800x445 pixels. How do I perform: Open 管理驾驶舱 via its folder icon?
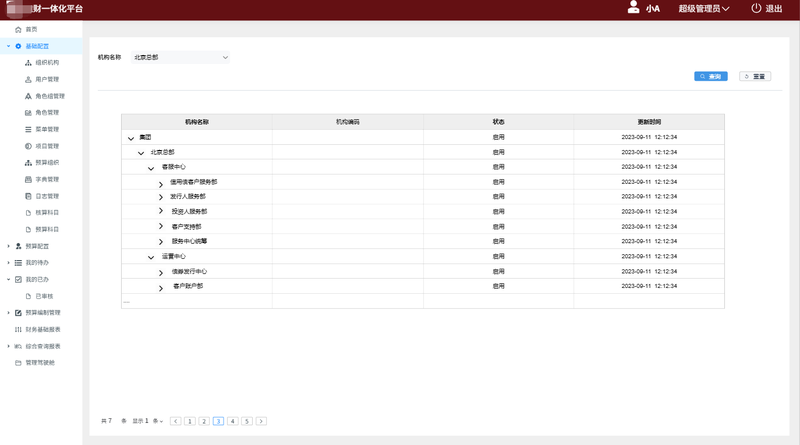[18, 363]
